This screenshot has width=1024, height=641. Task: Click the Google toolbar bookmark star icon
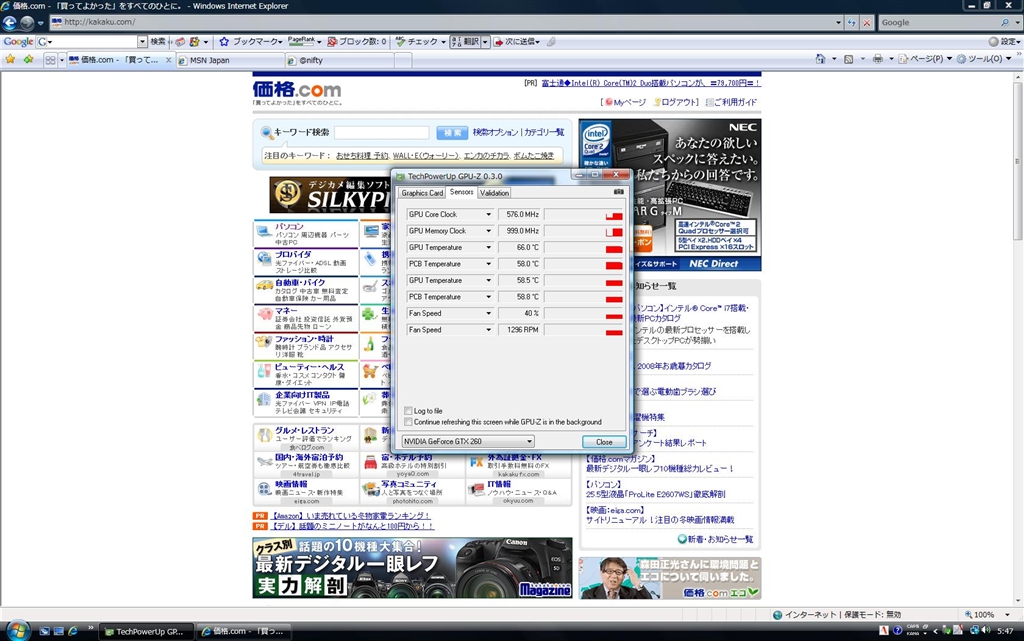click(224, 41)
